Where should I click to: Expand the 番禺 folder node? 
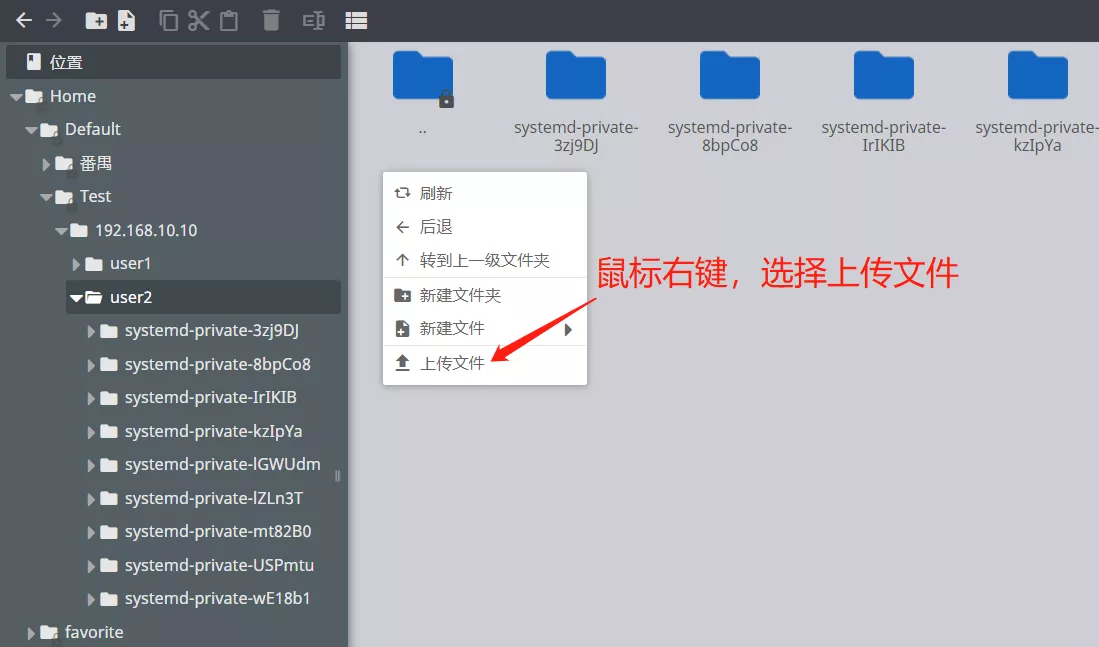coord(46,164)
